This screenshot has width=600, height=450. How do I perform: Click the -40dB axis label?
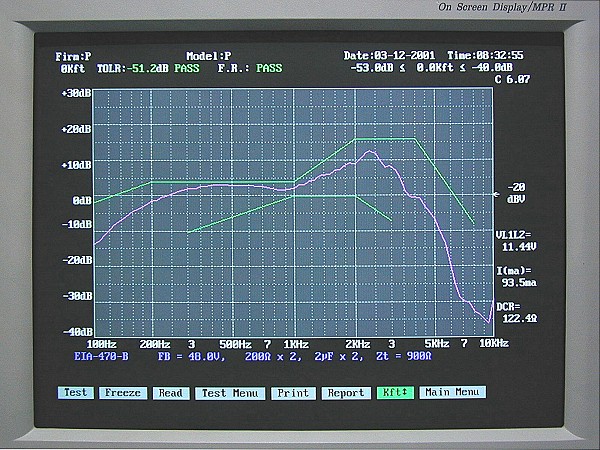click(78, 332)
